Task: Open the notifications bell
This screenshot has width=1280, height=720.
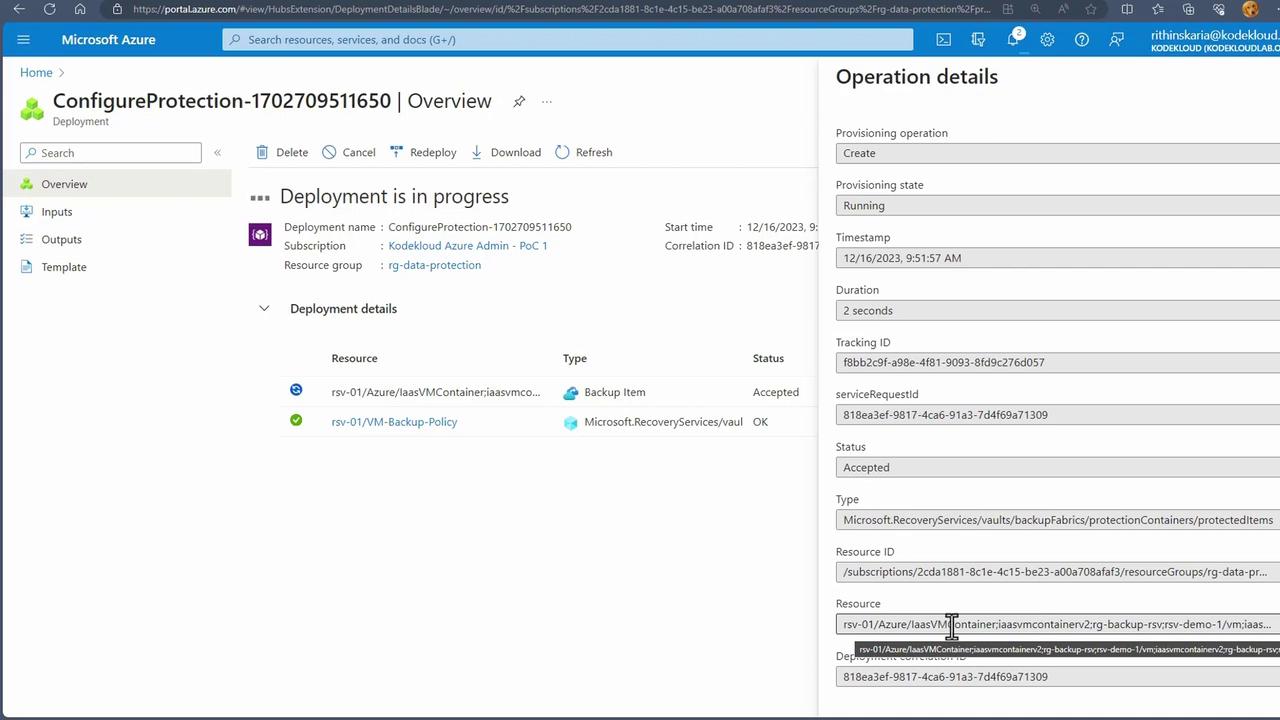Action: tap(1013, 40)
